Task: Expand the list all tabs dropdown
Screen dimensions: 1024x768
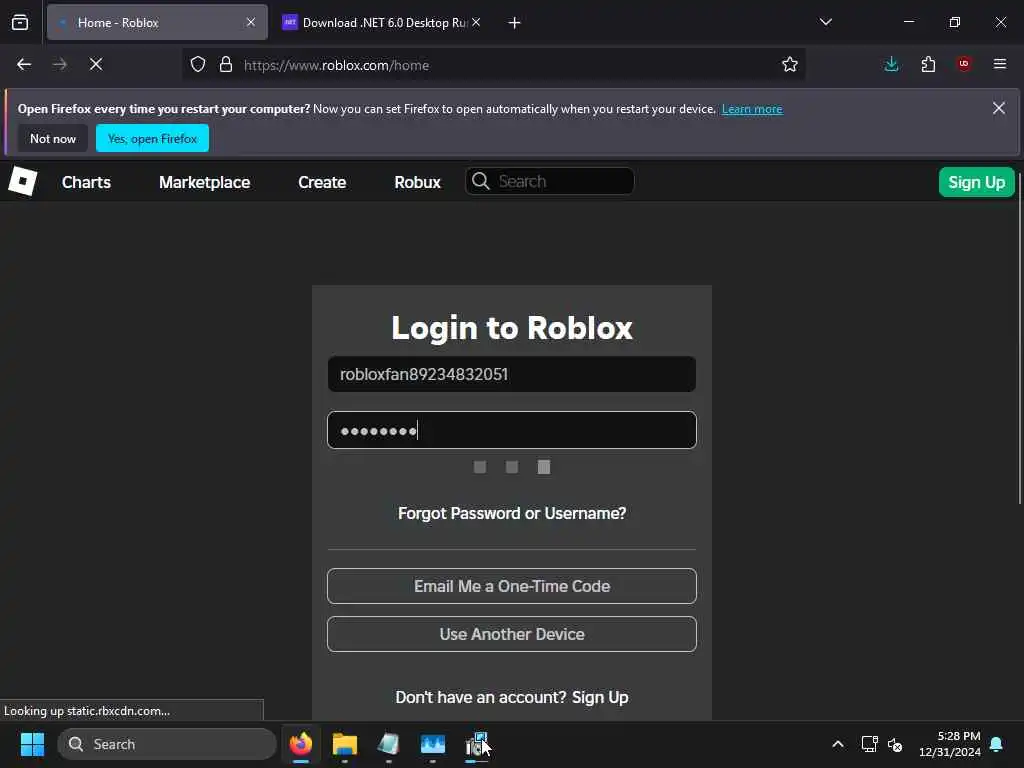Action: [826, 22]
